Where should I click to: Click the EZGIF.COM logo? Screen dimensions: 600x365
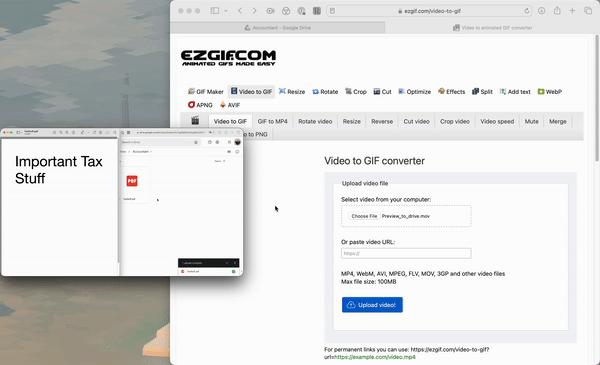[x=228, y=58]
